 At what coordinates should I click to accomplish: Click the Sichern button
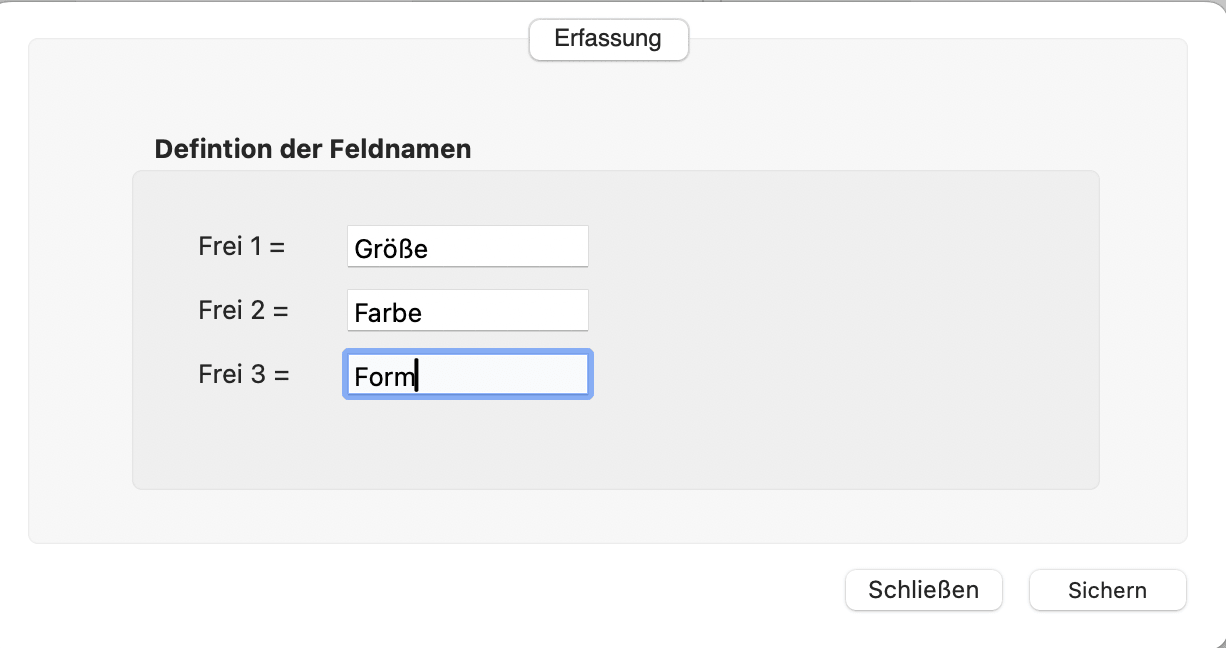click(1107, 590)
